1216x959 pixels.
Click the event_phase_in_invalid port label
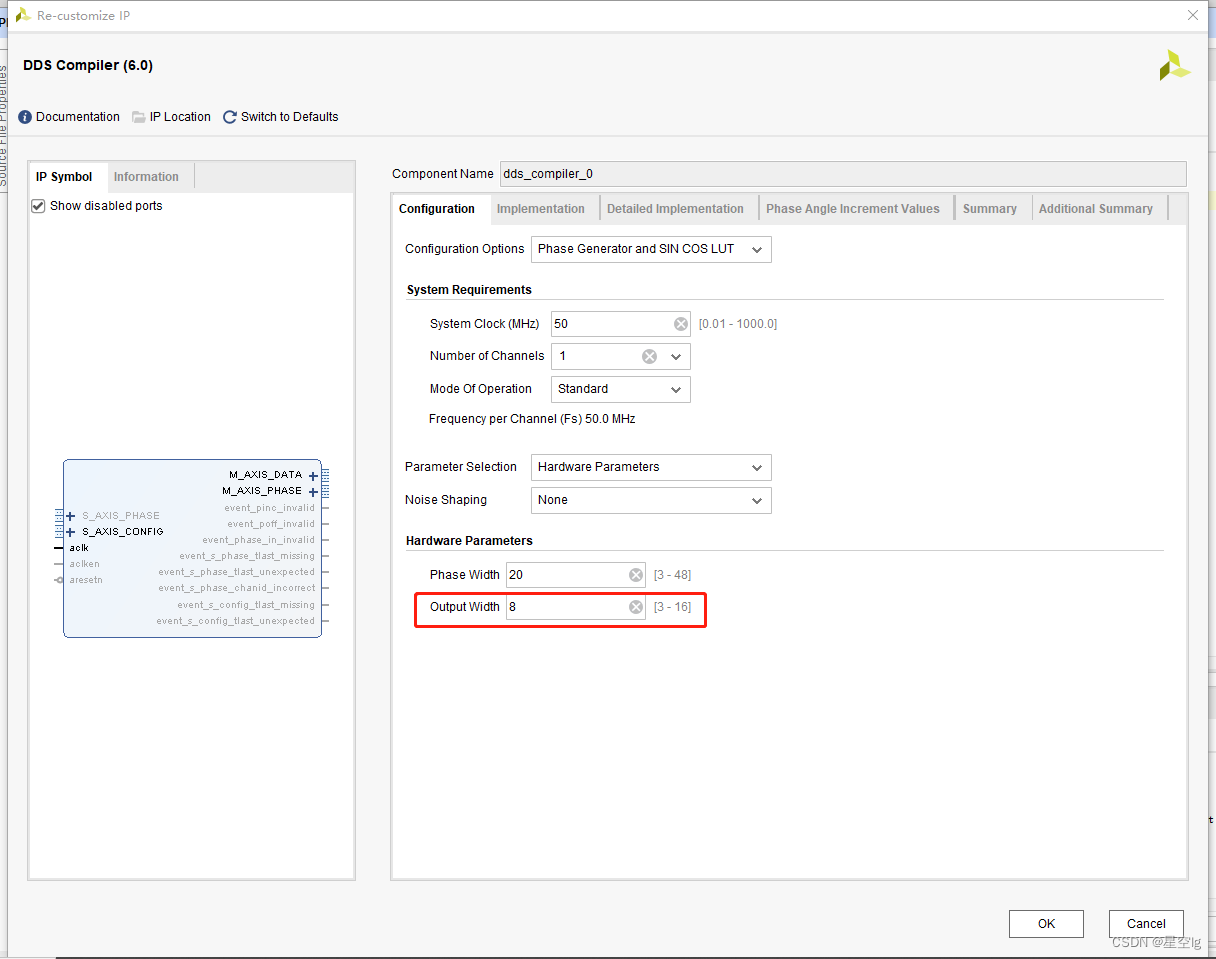(258, 540)
